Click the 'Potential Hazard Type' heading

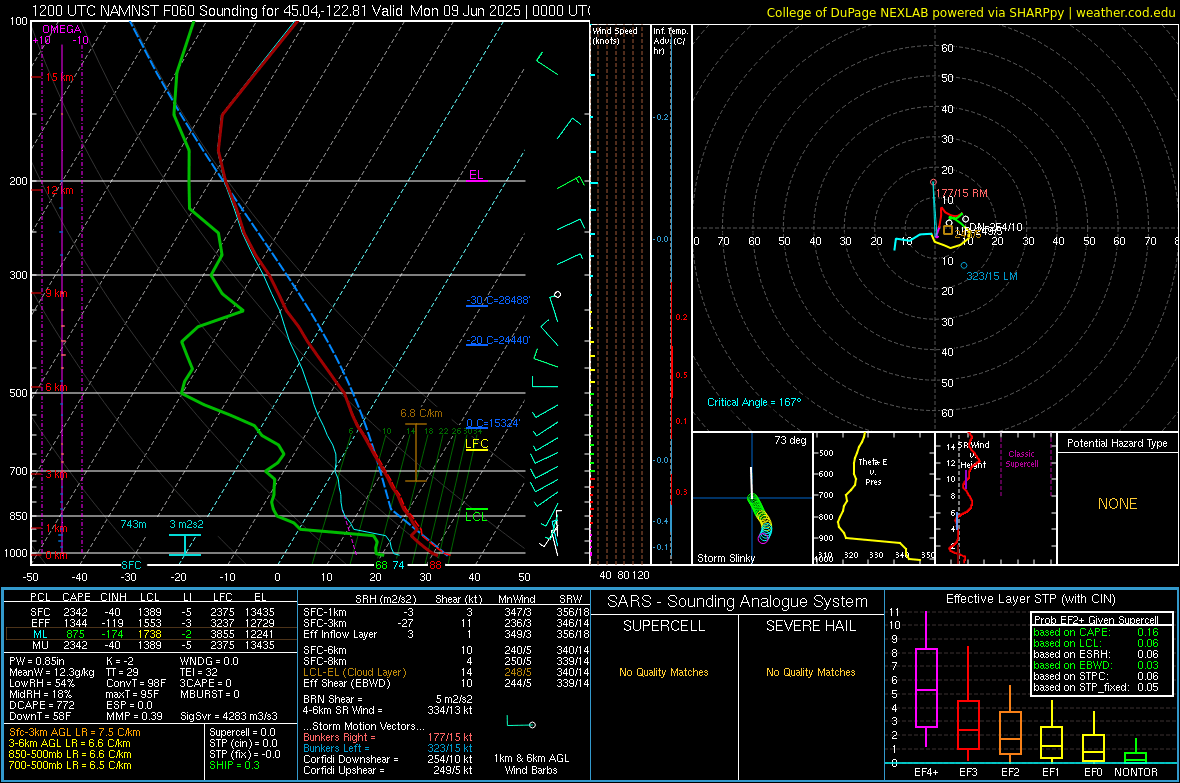tap(1118, 443)
